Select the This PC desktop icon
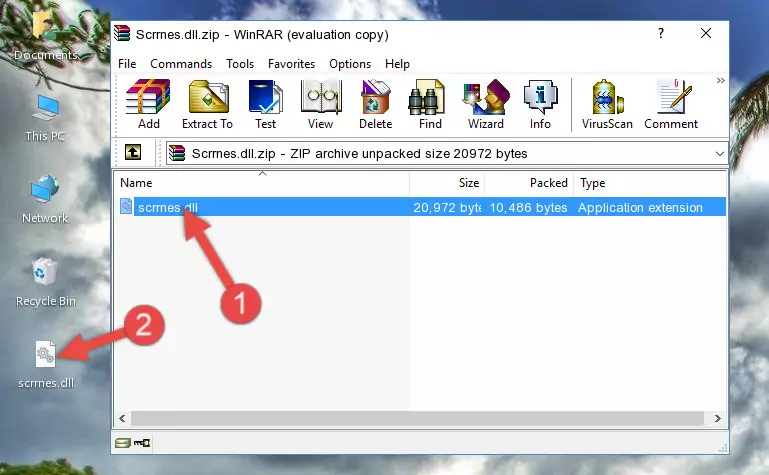 point(45,118)
